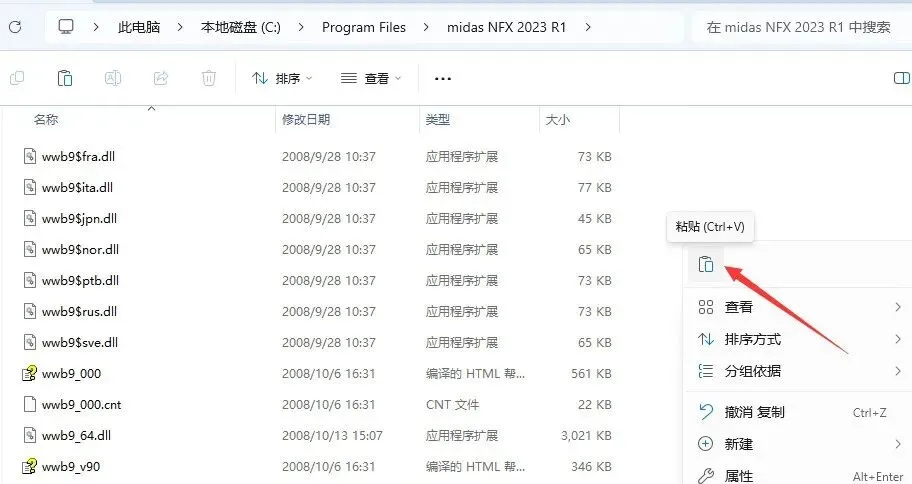Navigate to 此电脑 in breadcrumb

pos(139,27)
